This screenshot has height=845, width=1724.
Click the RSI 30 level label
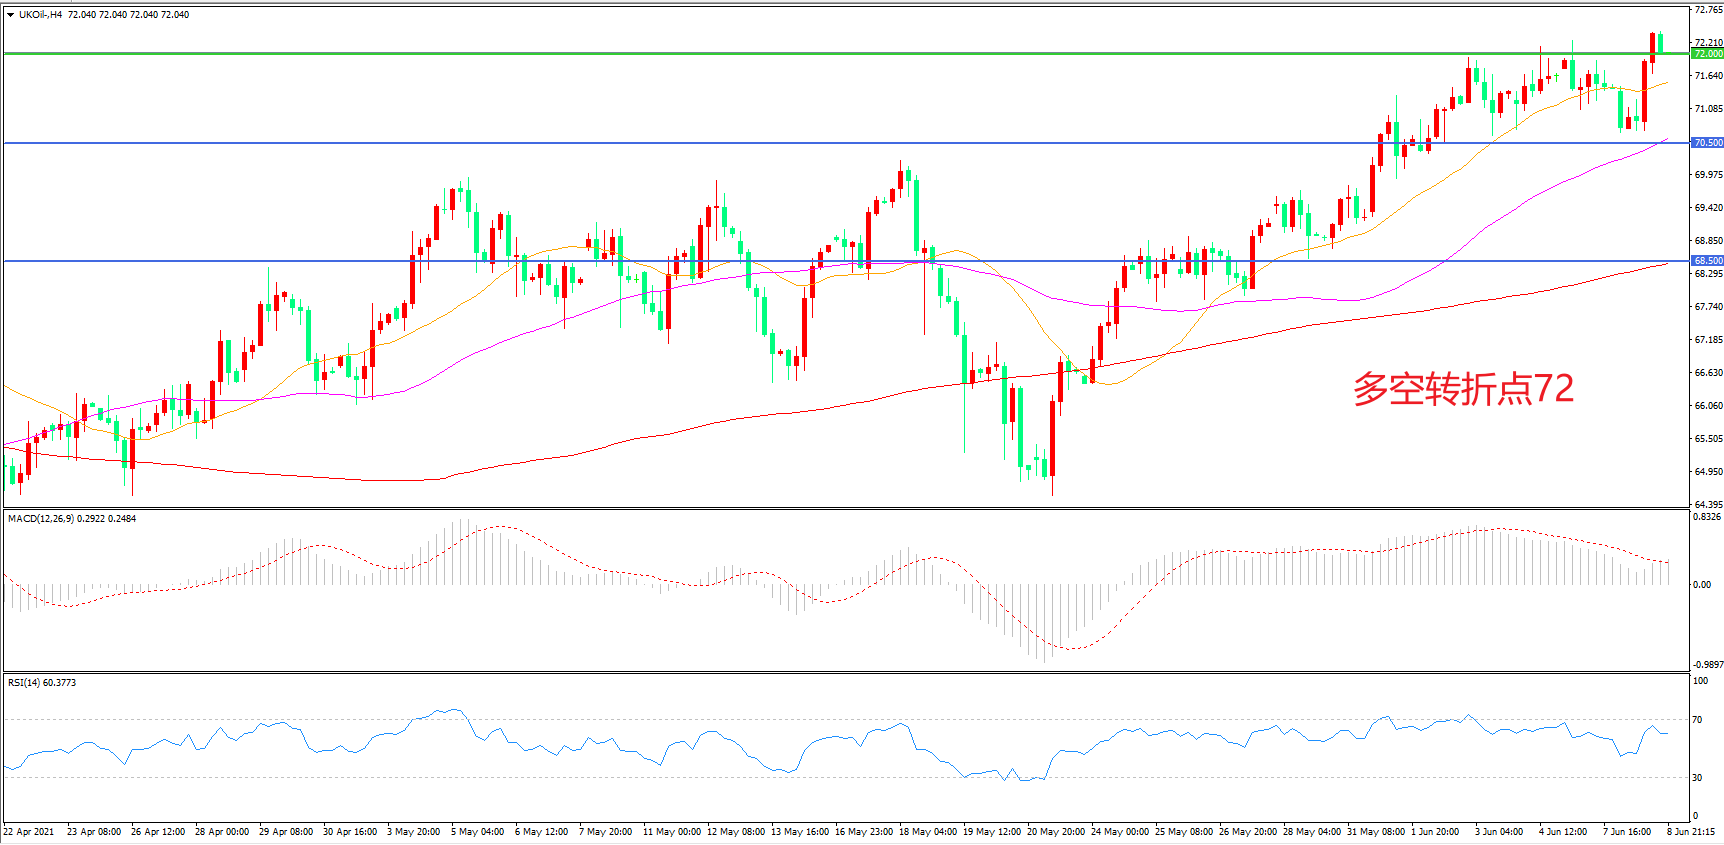pyautogui.click(x=1697, y=778)
